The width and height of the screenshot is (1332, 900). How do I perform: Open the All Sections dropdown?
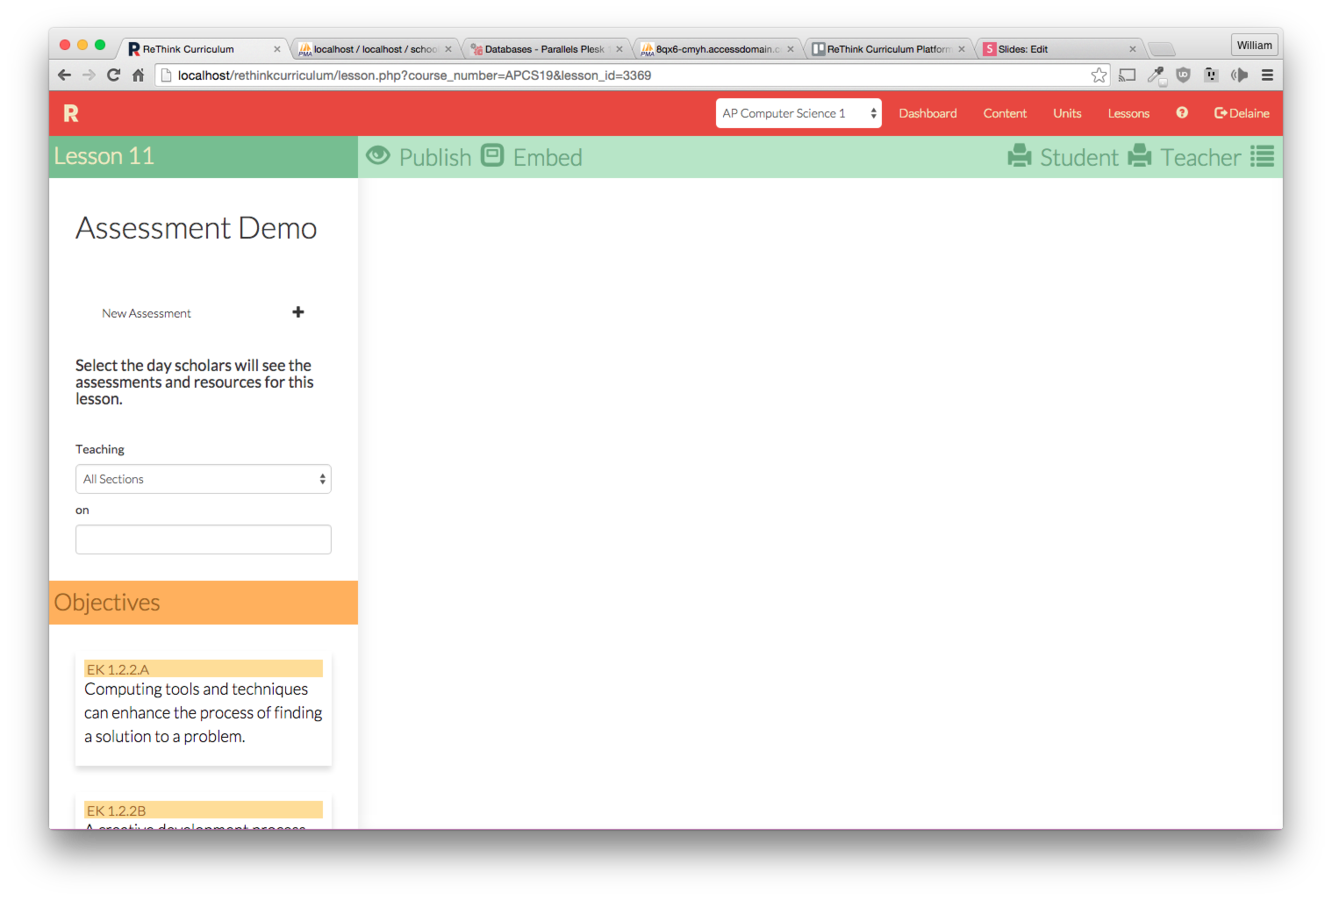click(x=203, y=479)
